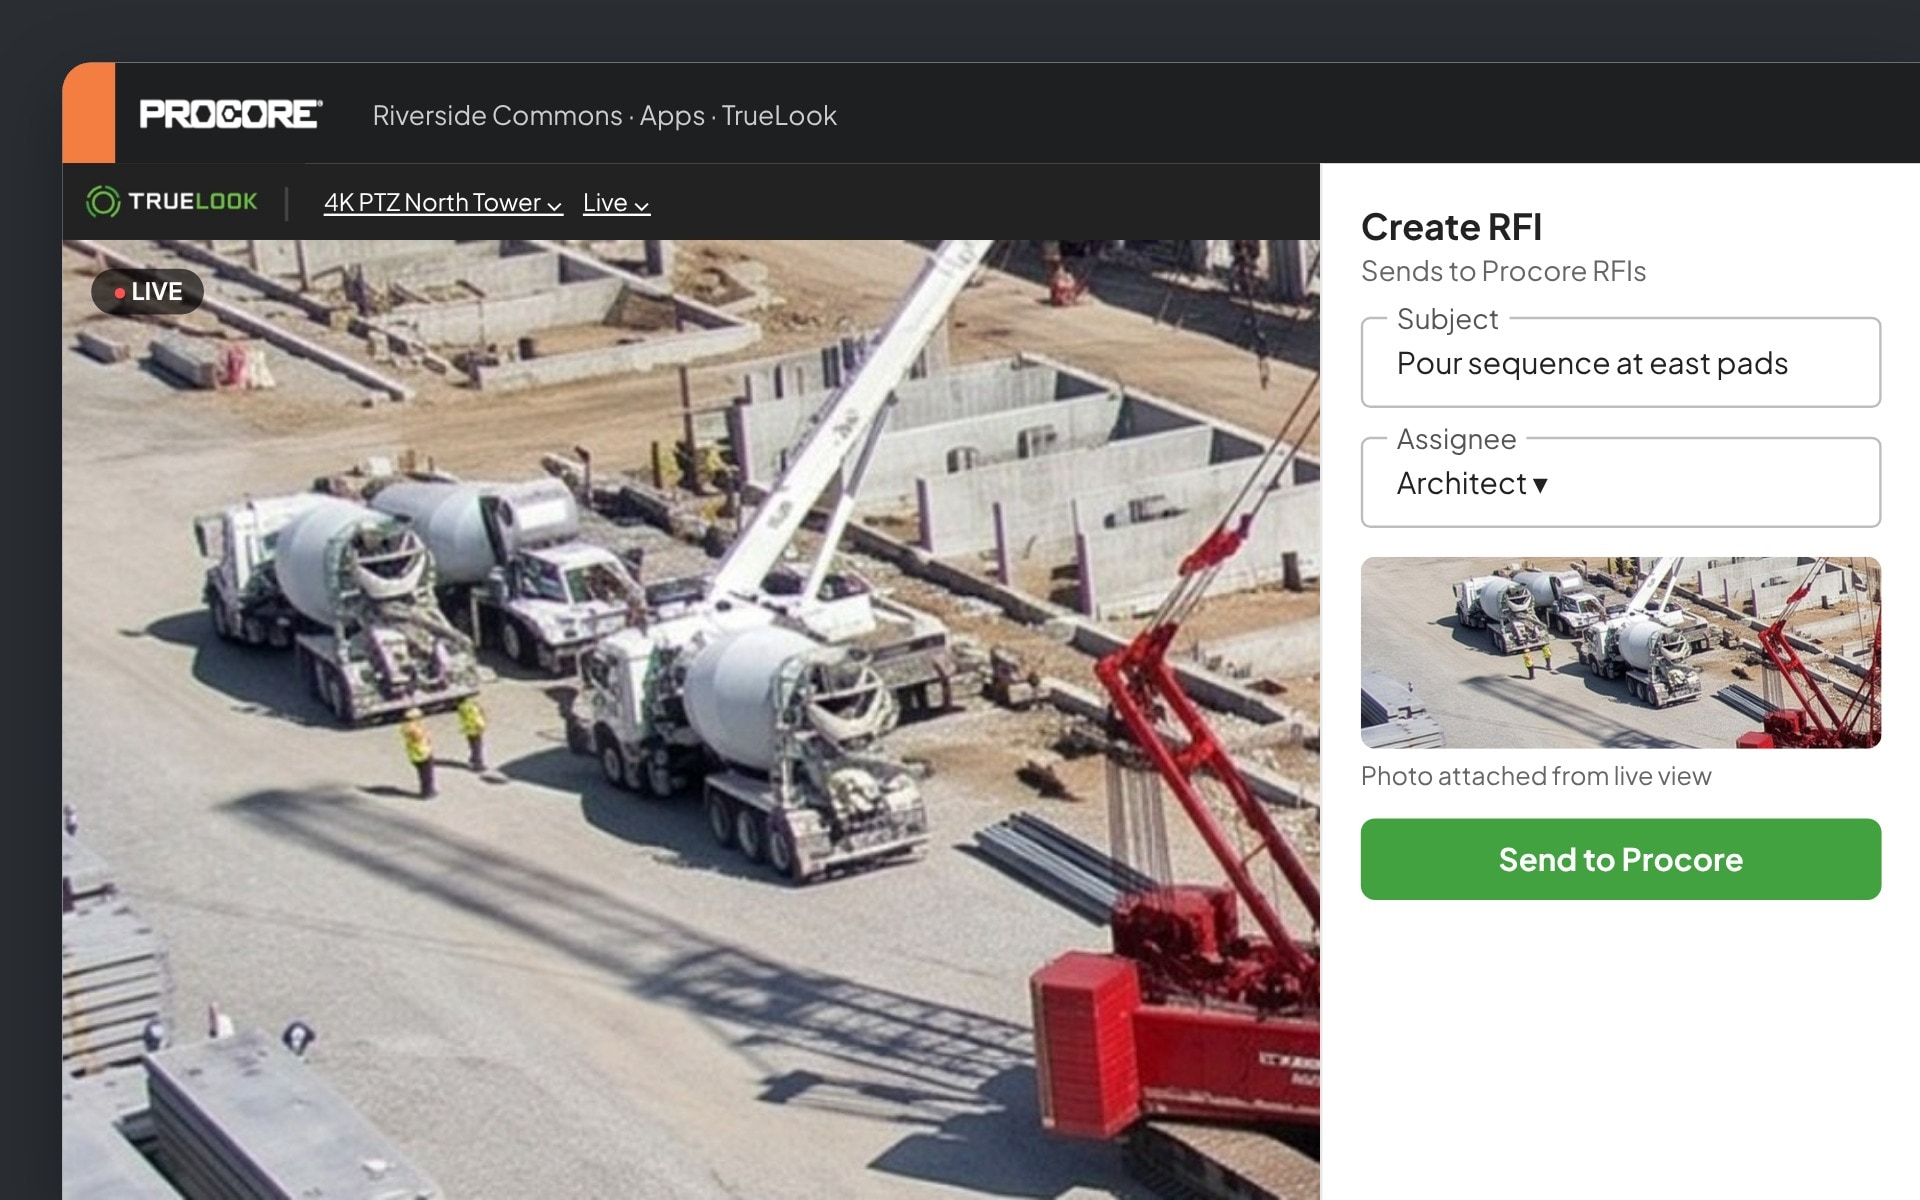Click the Procore logo
Screen dimensions: 1920x1200
coord(230,114)
